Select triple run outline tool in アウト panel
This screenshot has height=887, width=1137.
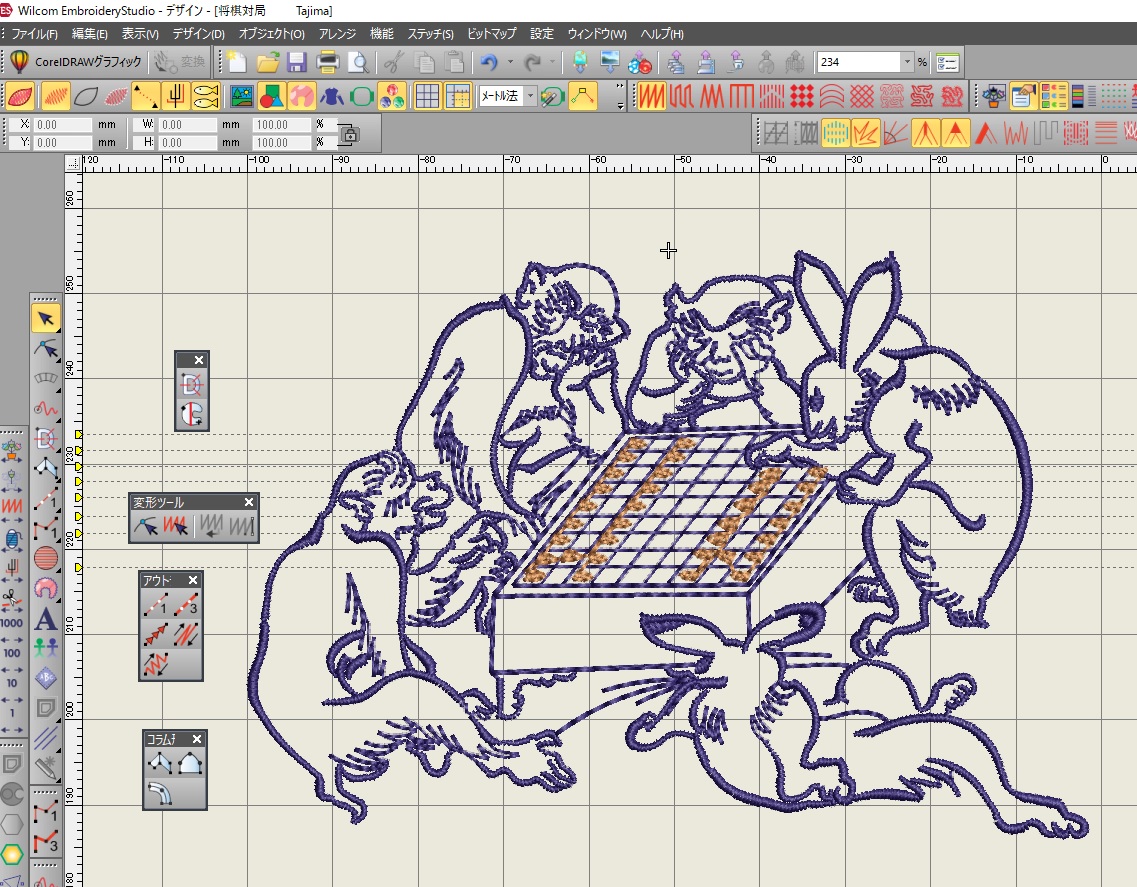(186, 603)
